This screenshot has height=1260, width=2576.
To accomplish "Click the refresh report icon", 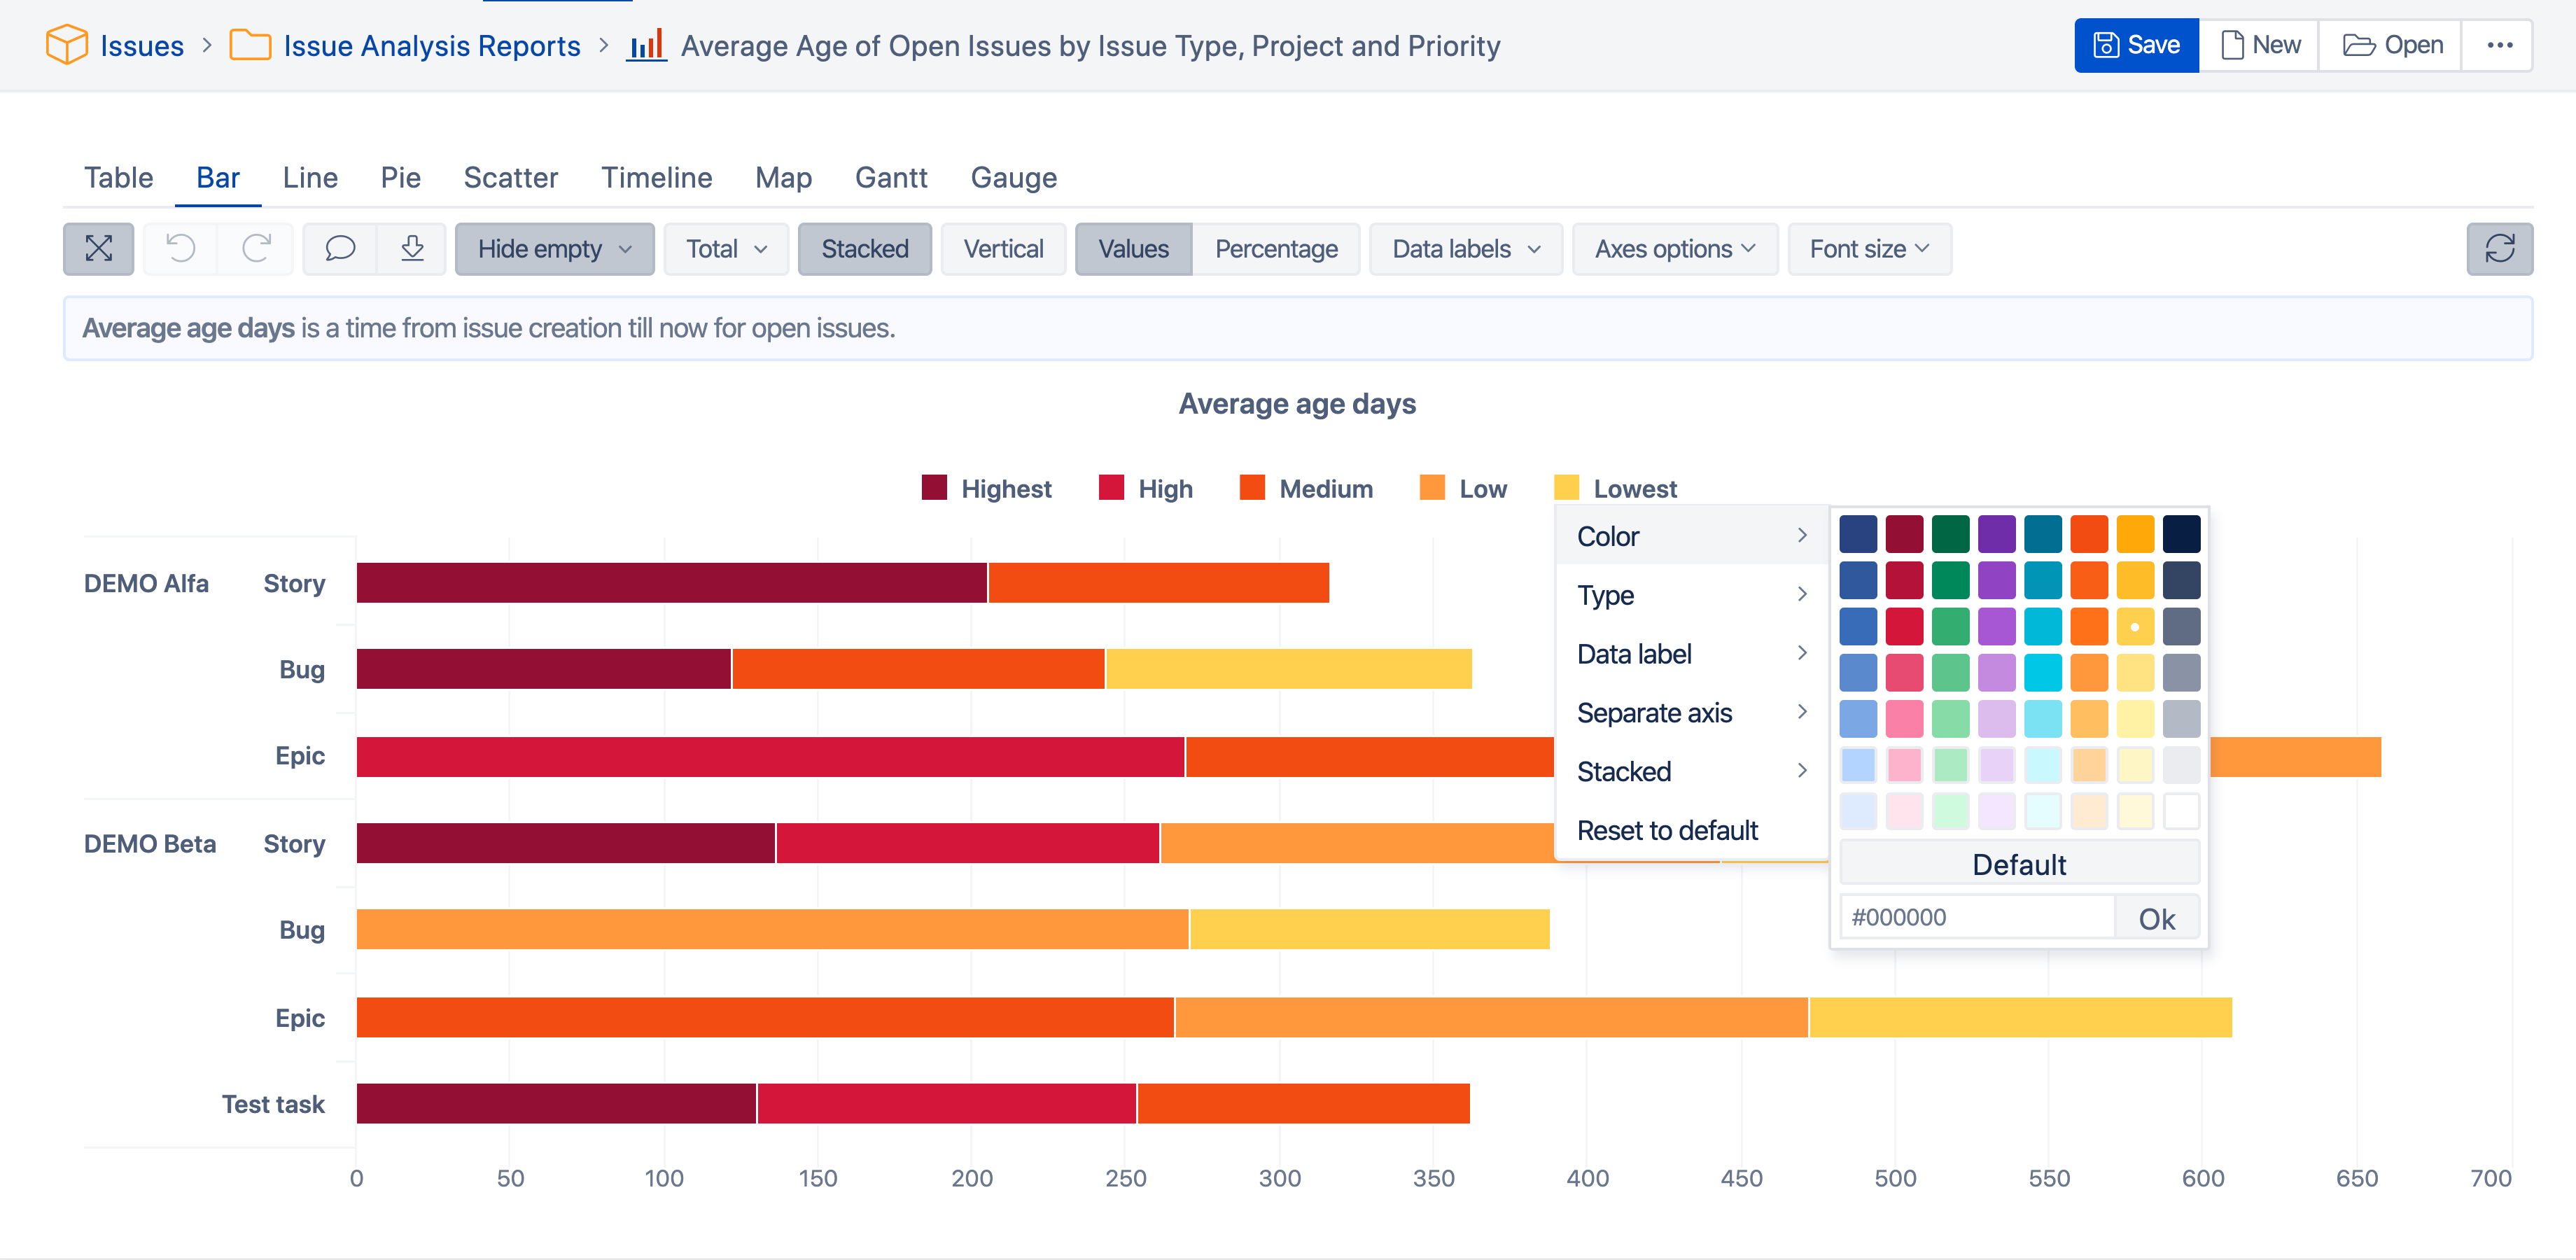I will [2499, 249].
